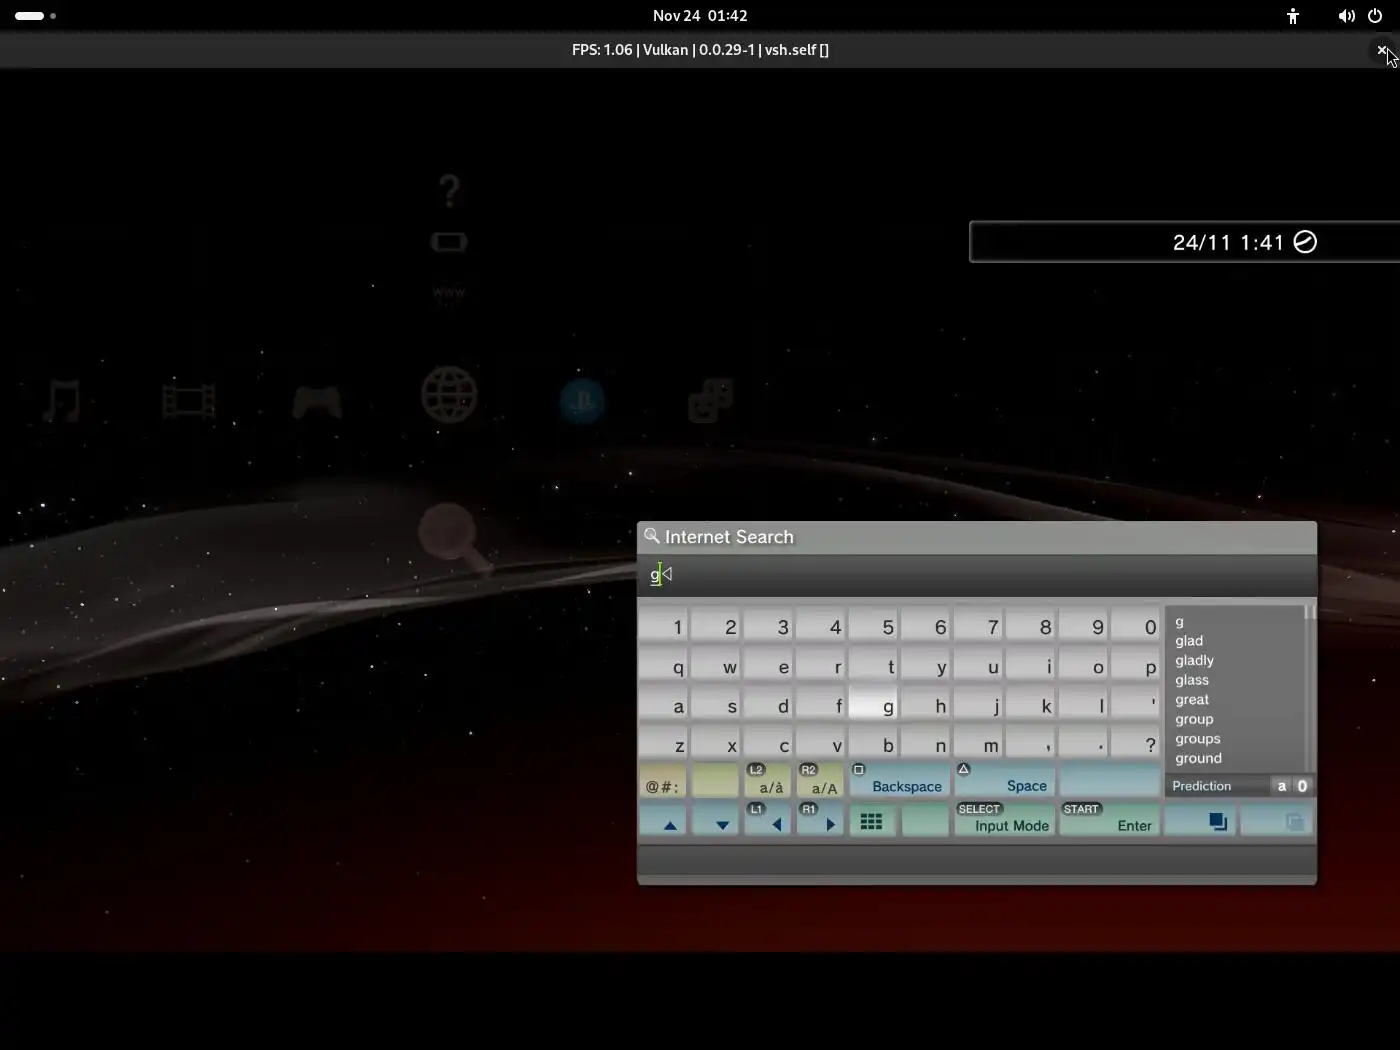Click the 'a' key
Viewport: 1400px width, 1050px height.
tap(662, 703)
